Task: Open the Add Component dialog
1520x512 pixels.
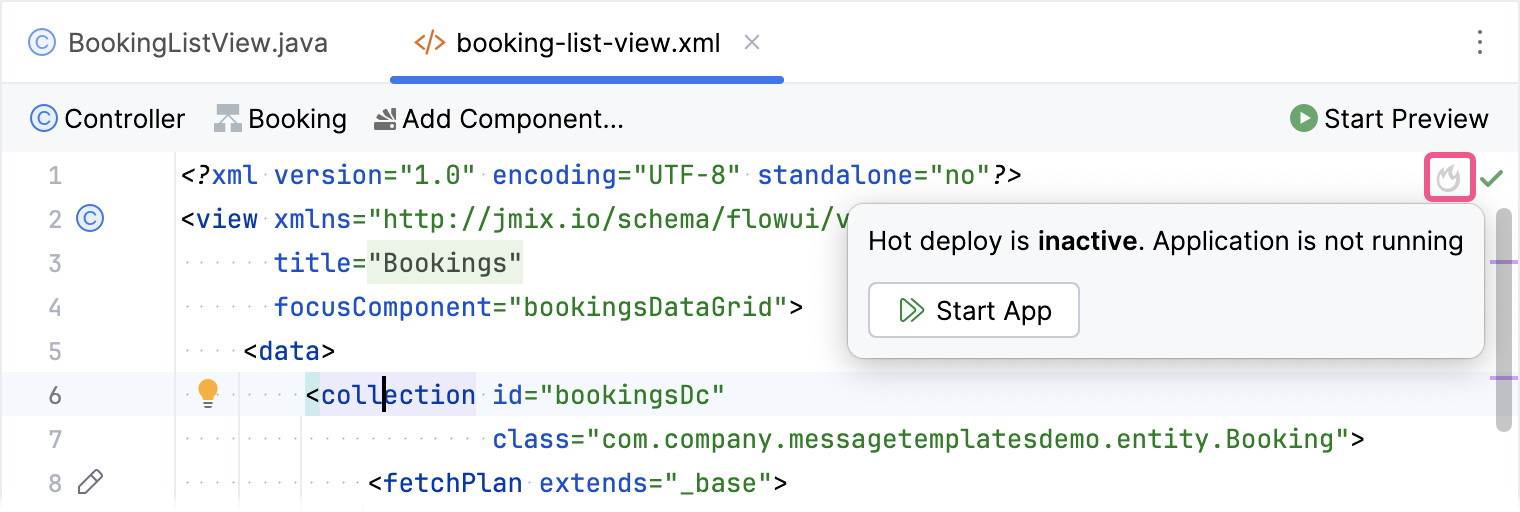Action: tap(498, 119)
